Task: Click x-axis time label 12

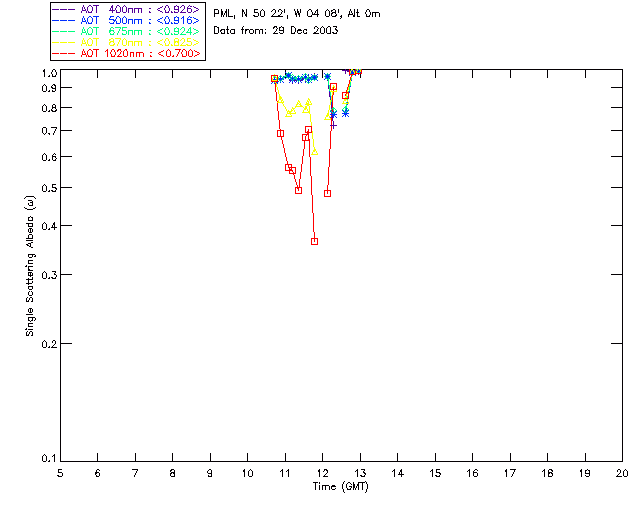Action: [x=322, y=473]
